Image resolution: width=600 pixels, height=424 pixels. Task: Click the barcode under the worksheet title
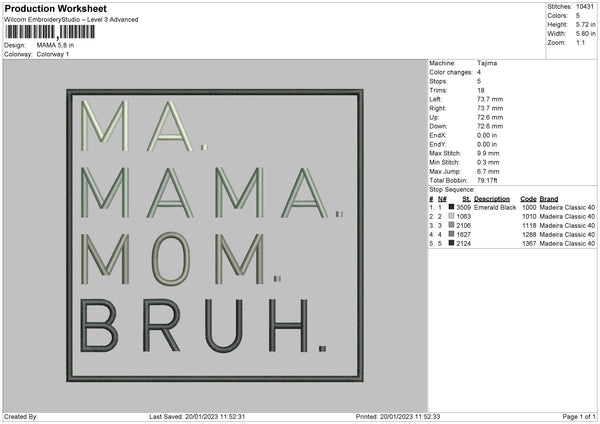tap(50, 32)
